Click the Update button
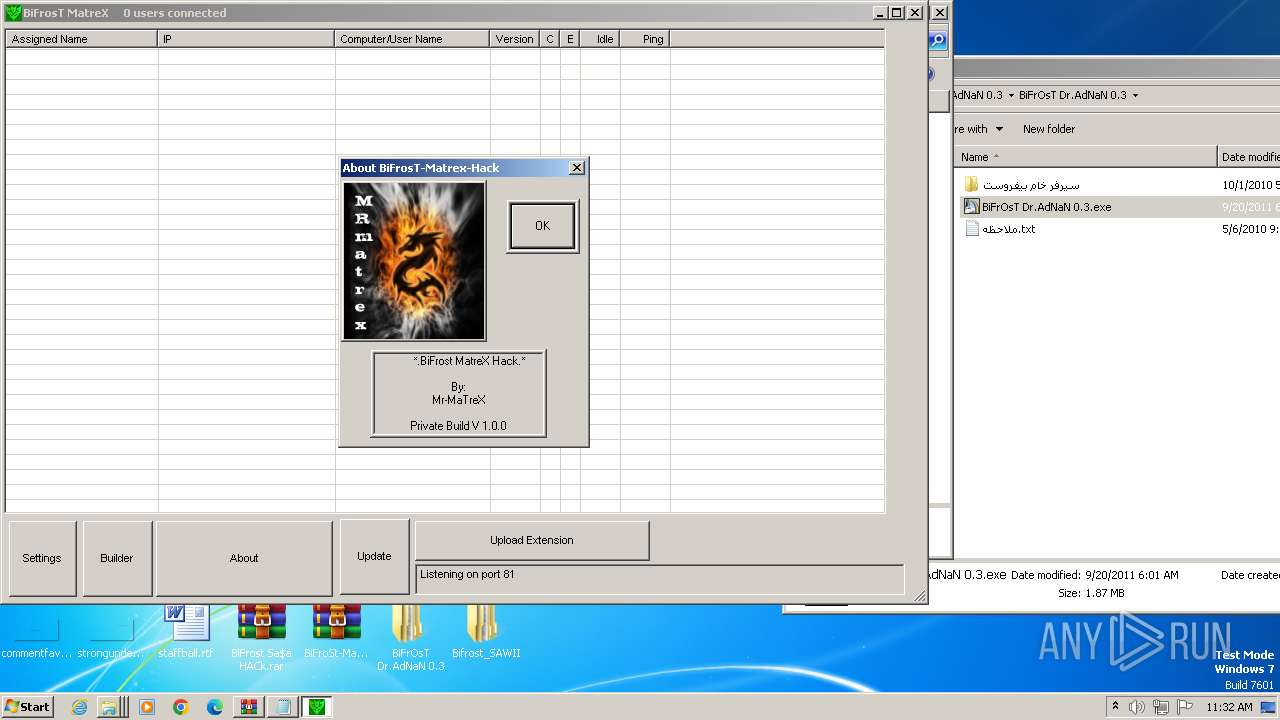Screen dimensions: 1280x720 coord(374,556)
